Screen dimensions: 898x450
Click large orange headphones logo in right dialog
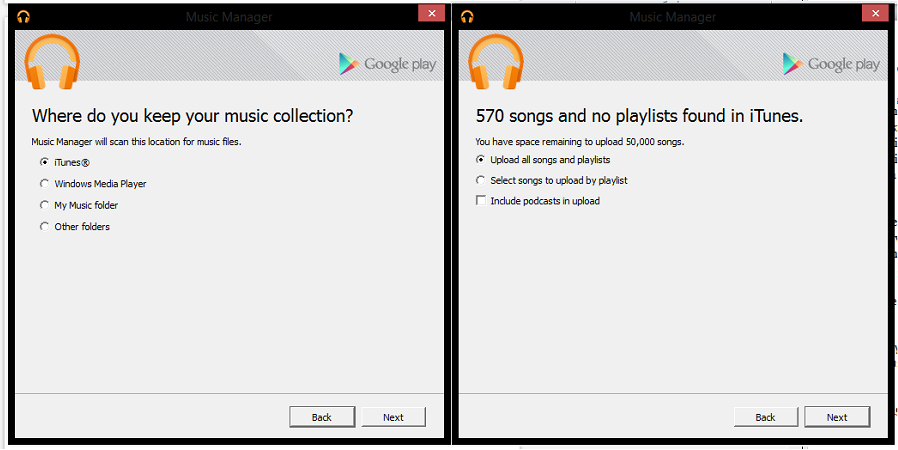click(495, 61)
